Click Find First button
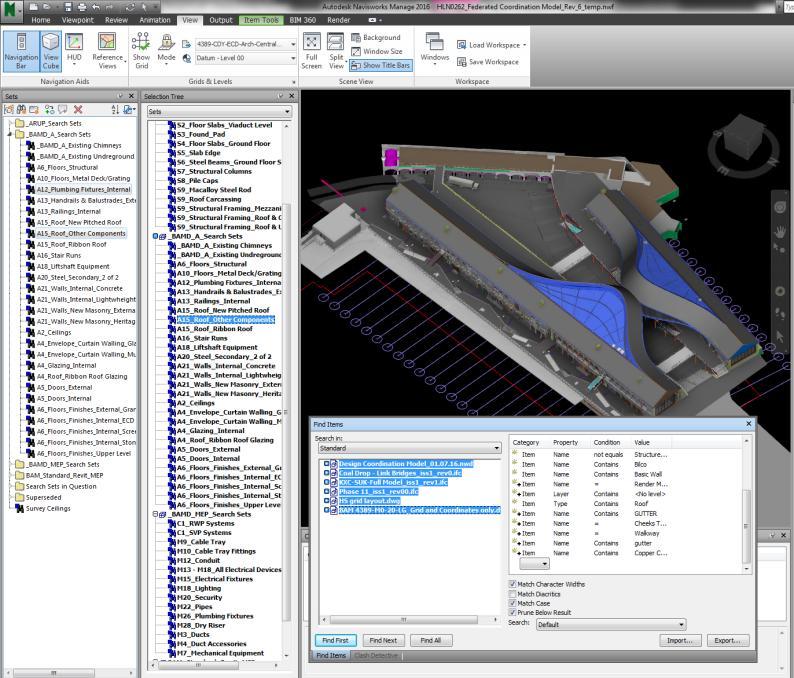 [335, 641]
